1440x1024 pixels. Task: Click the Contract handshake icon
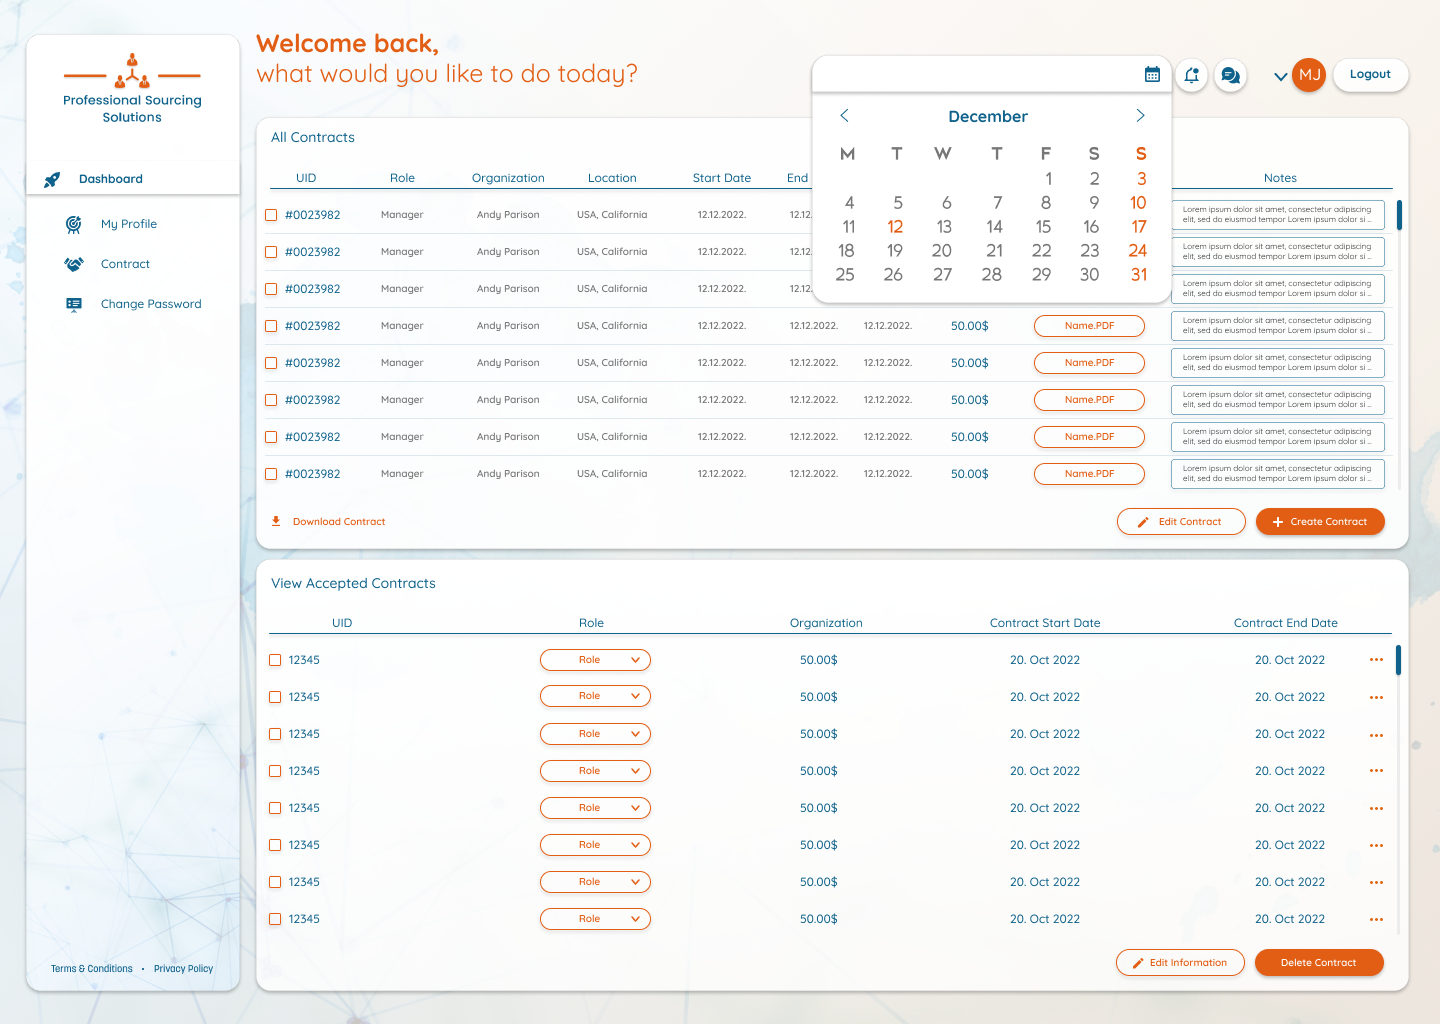(73, 264)
